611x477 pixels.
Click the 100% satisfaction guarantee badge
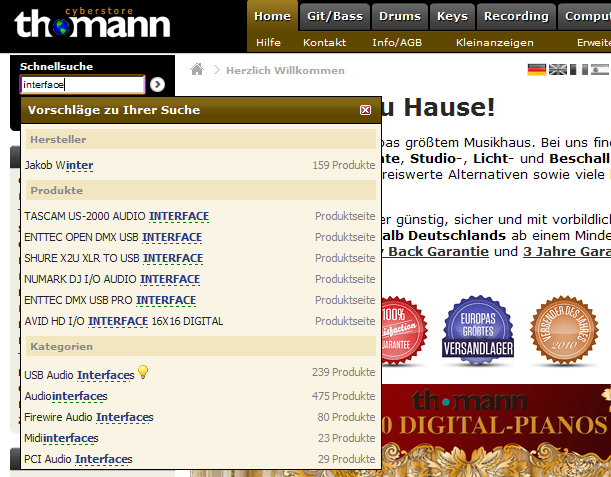tap(404, 330)
